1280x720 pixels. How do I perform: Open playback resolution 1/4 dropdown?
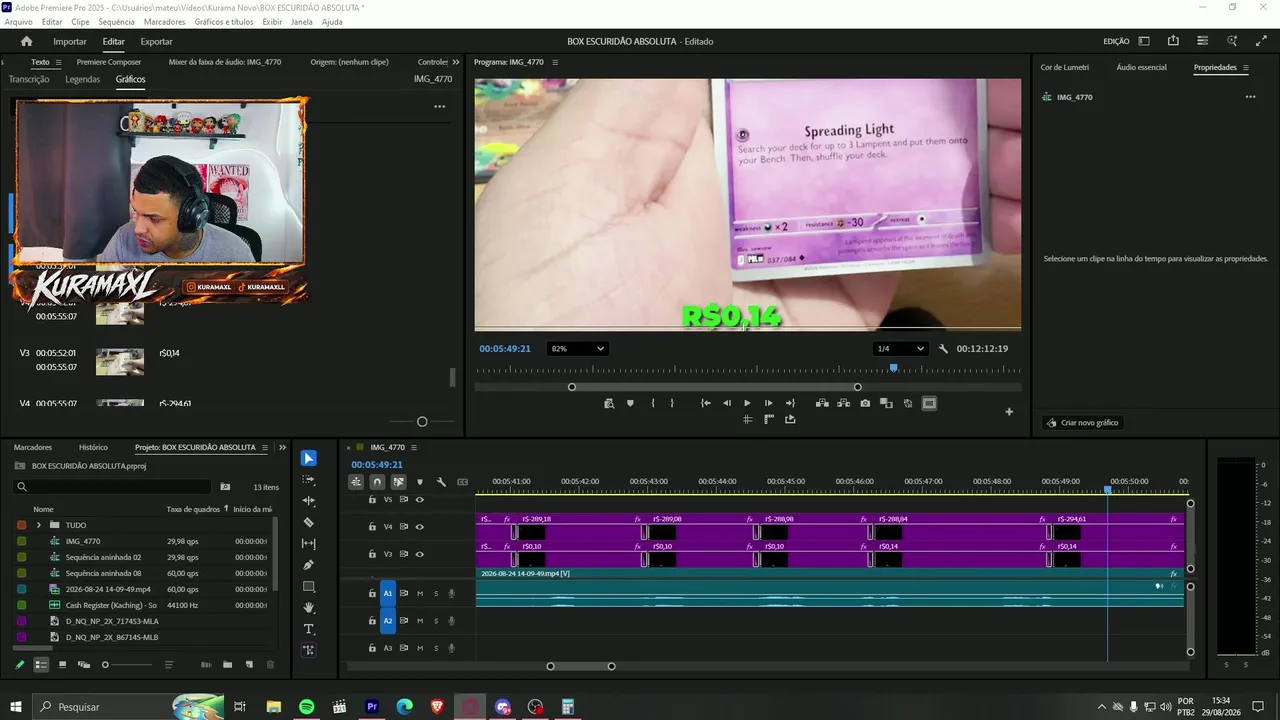click(x=900, y=349)
